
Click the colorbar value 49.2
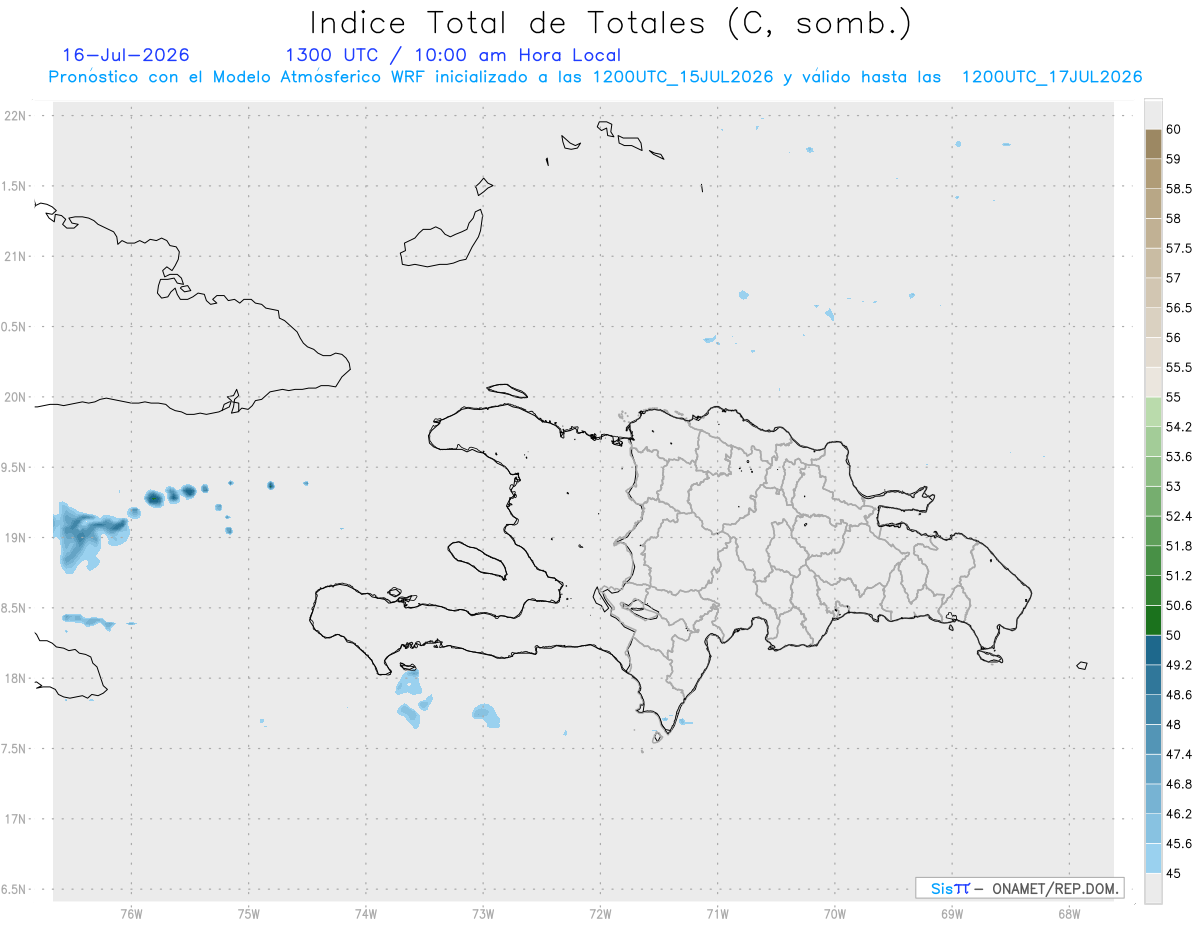tap(1179, 665)
